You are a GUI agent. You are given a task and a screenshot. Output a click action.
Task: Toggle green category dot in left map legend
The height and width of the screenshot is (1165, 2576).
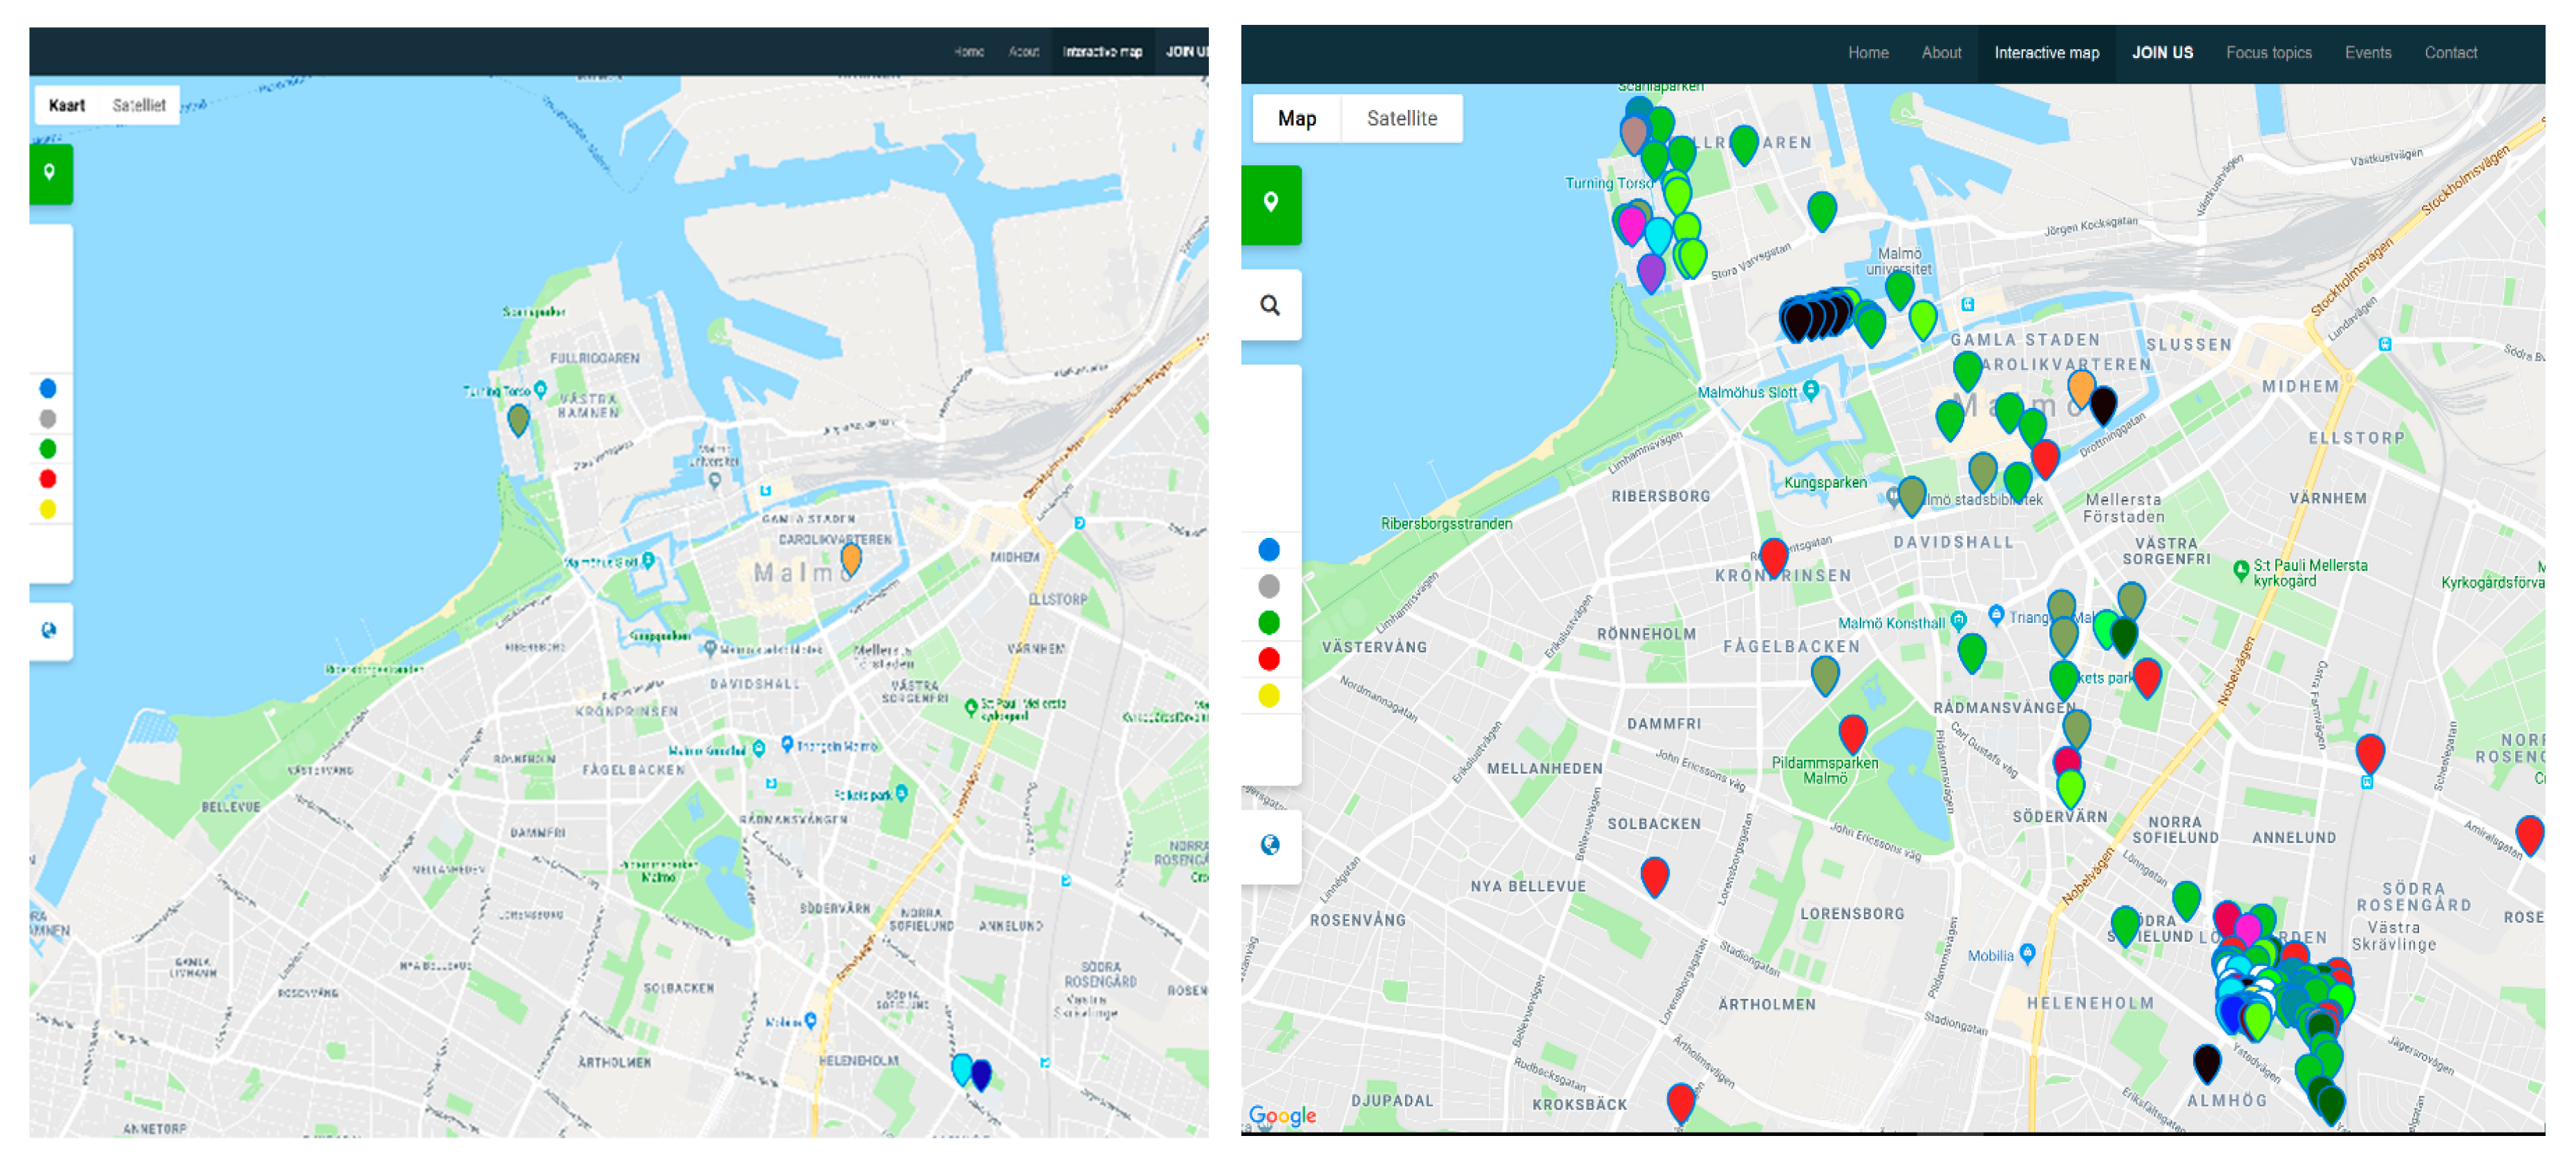click(x=48, y=449)
